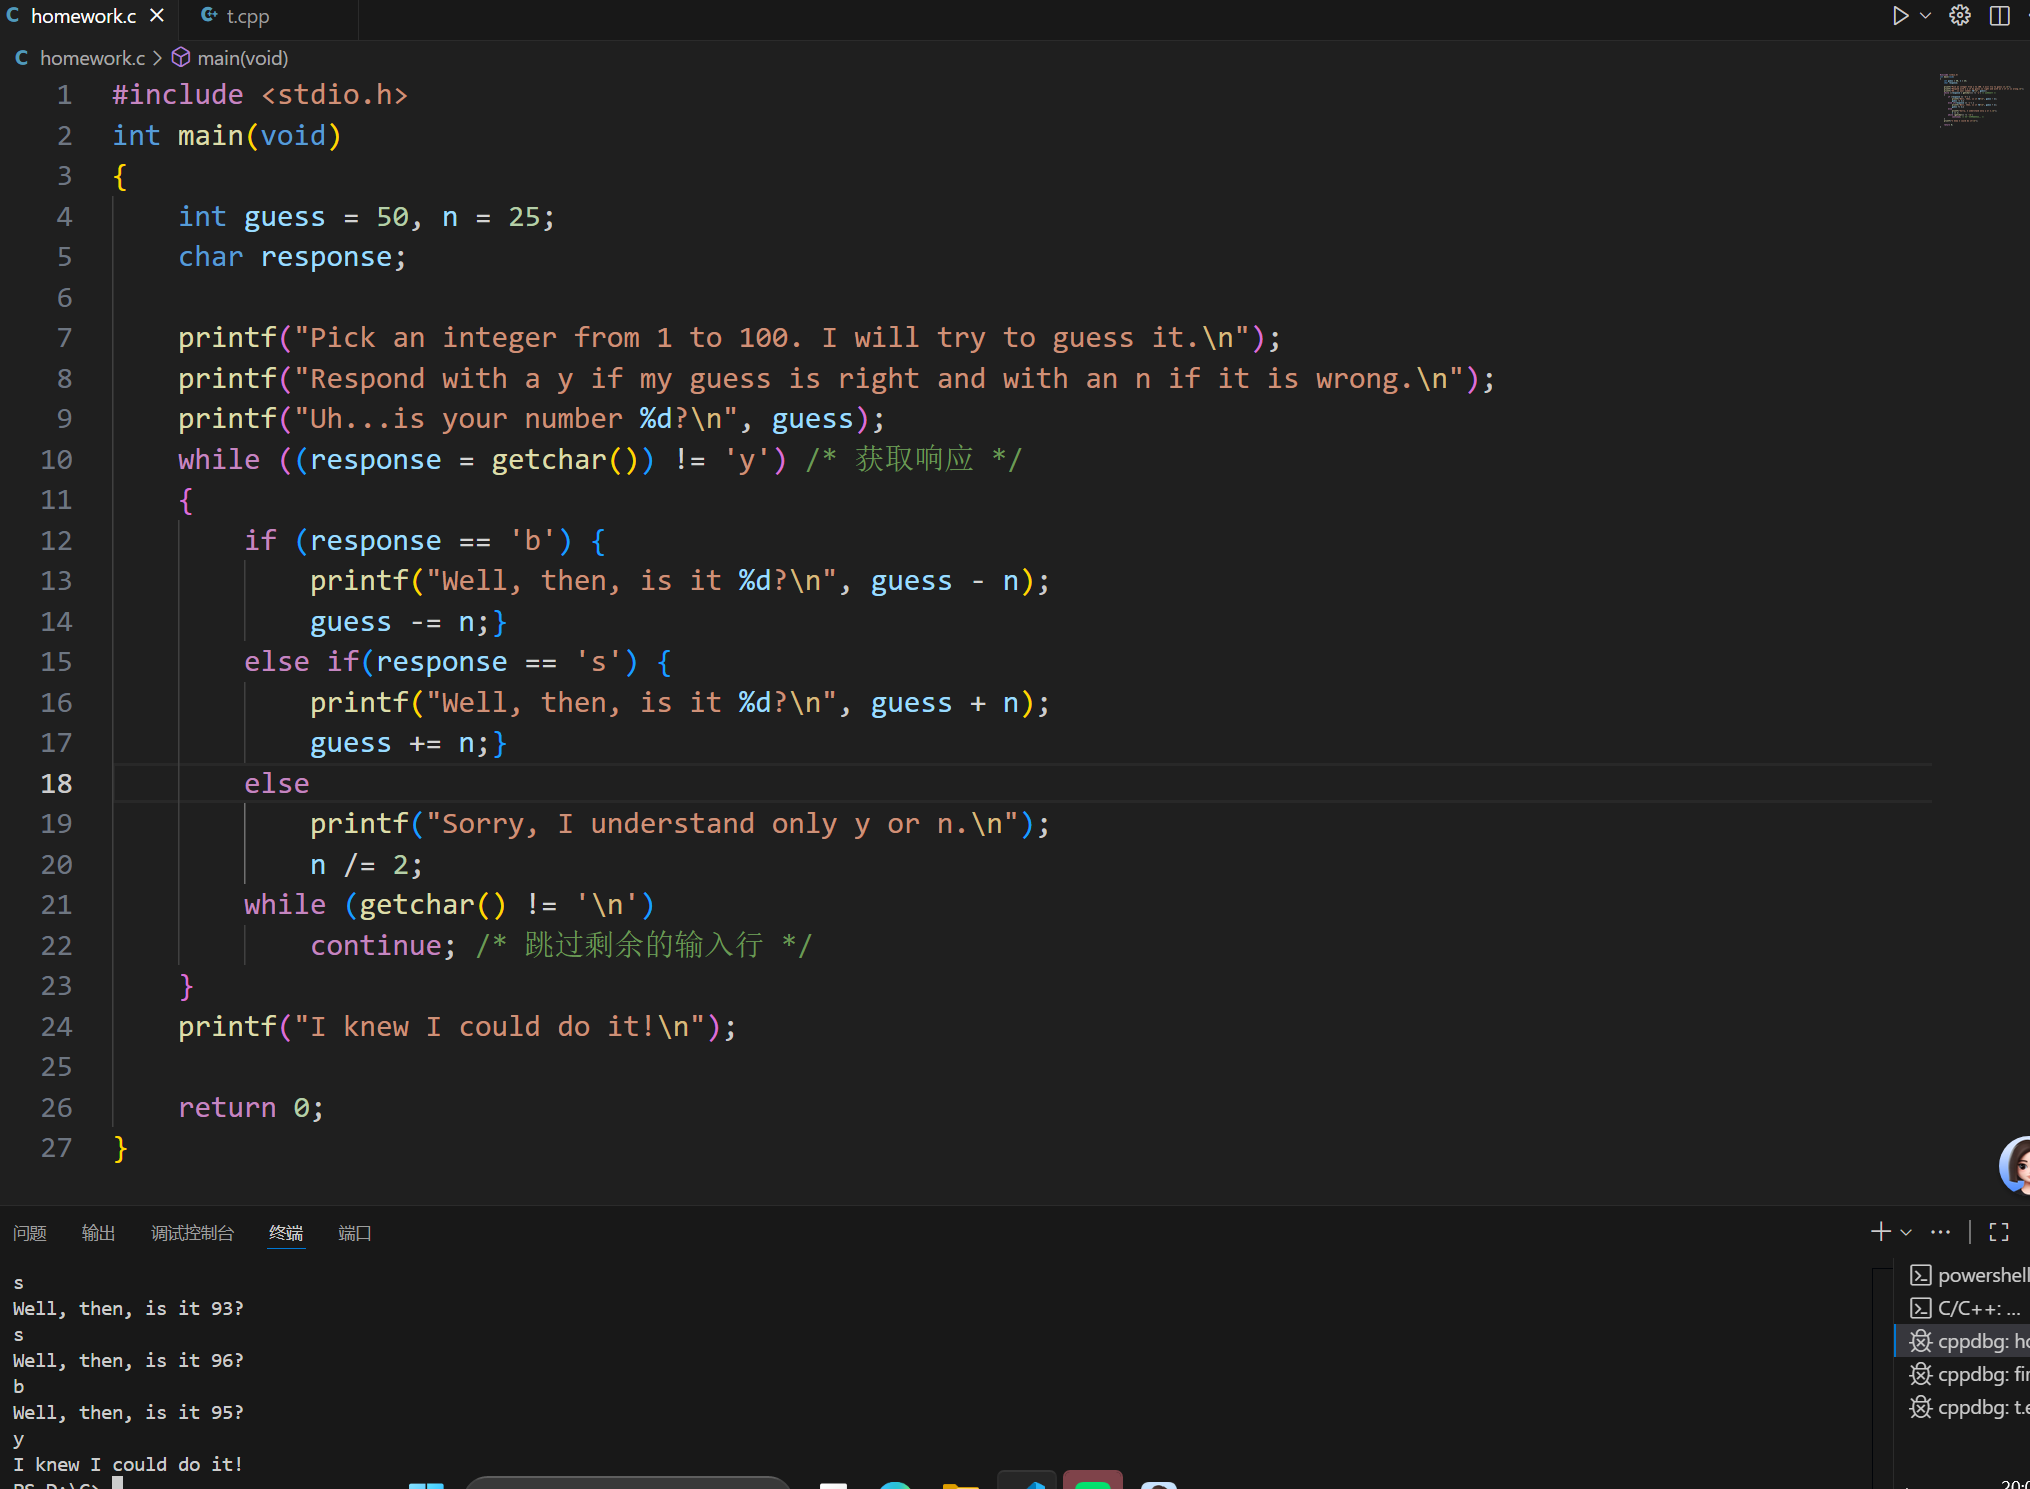The height and width of the screenshot is (1489, 2030).
Task: Maximize the terminal panel
Action: tap(1998, 1232)
